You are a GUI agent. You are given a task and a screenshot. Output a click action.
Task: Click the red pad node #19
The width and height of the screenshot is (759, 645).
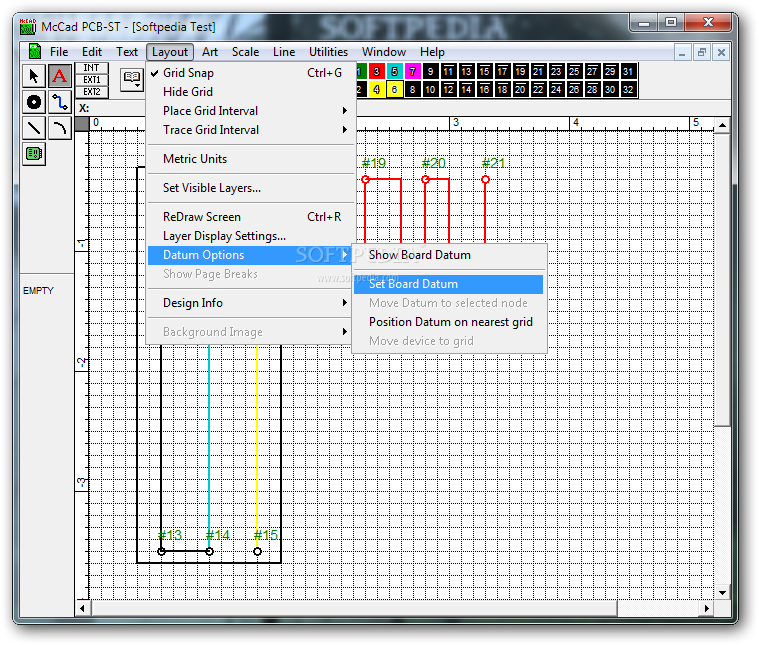pyautogui.click(x=365, y=180)
